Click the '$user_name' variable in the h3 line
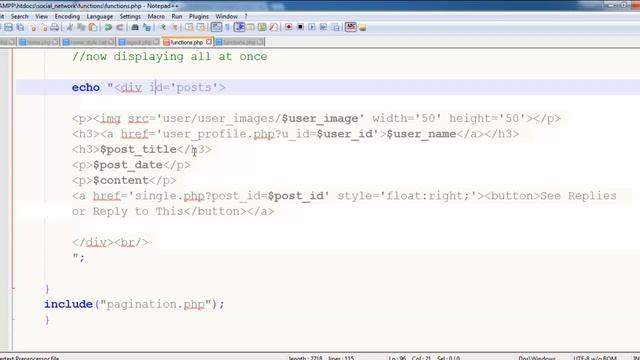Image resolution: width=640 pixels, height=360 pixels. (421, 134)
